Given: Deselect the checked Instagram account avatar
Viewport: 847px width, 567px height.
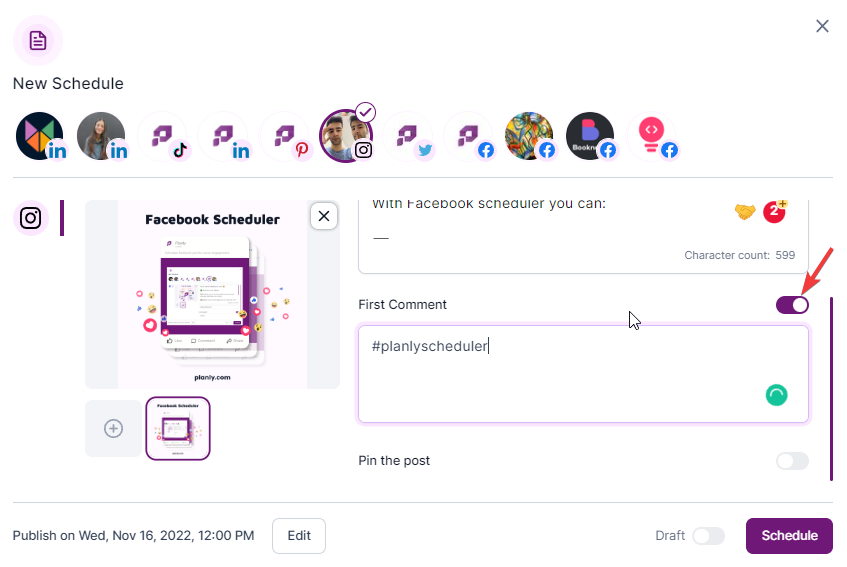Looking at the screenshot, I should 346,136.
